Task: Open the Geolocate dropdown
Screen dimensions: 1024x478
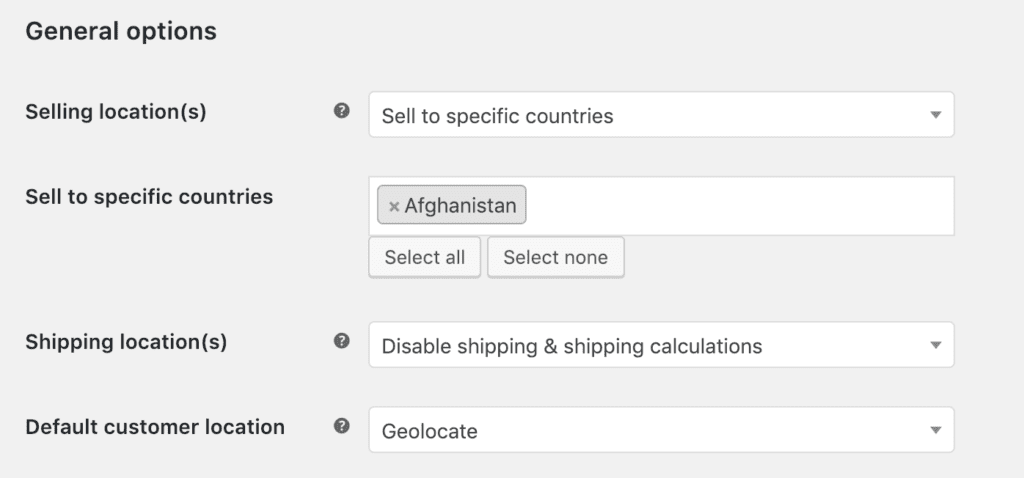Action: (661, 430)
